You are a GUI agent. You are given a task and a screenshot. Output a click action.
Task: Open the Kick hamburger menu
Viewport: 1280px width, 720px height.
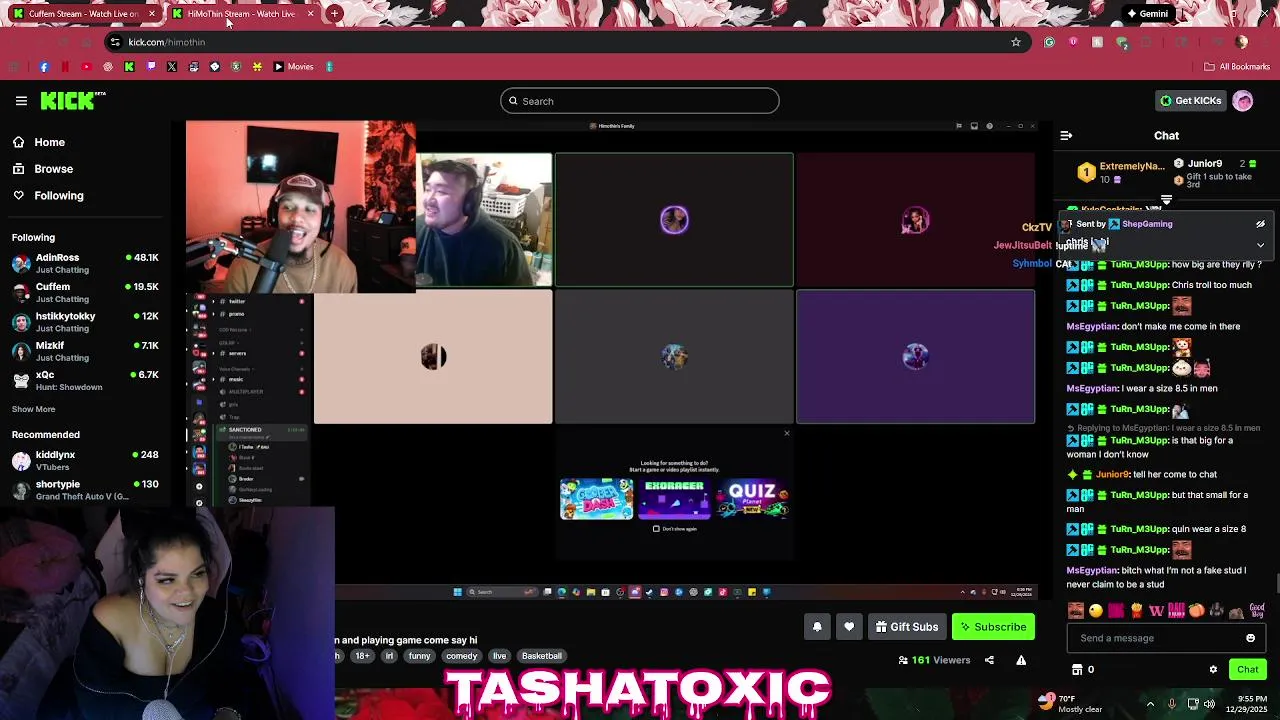click(x=21, y=101)
